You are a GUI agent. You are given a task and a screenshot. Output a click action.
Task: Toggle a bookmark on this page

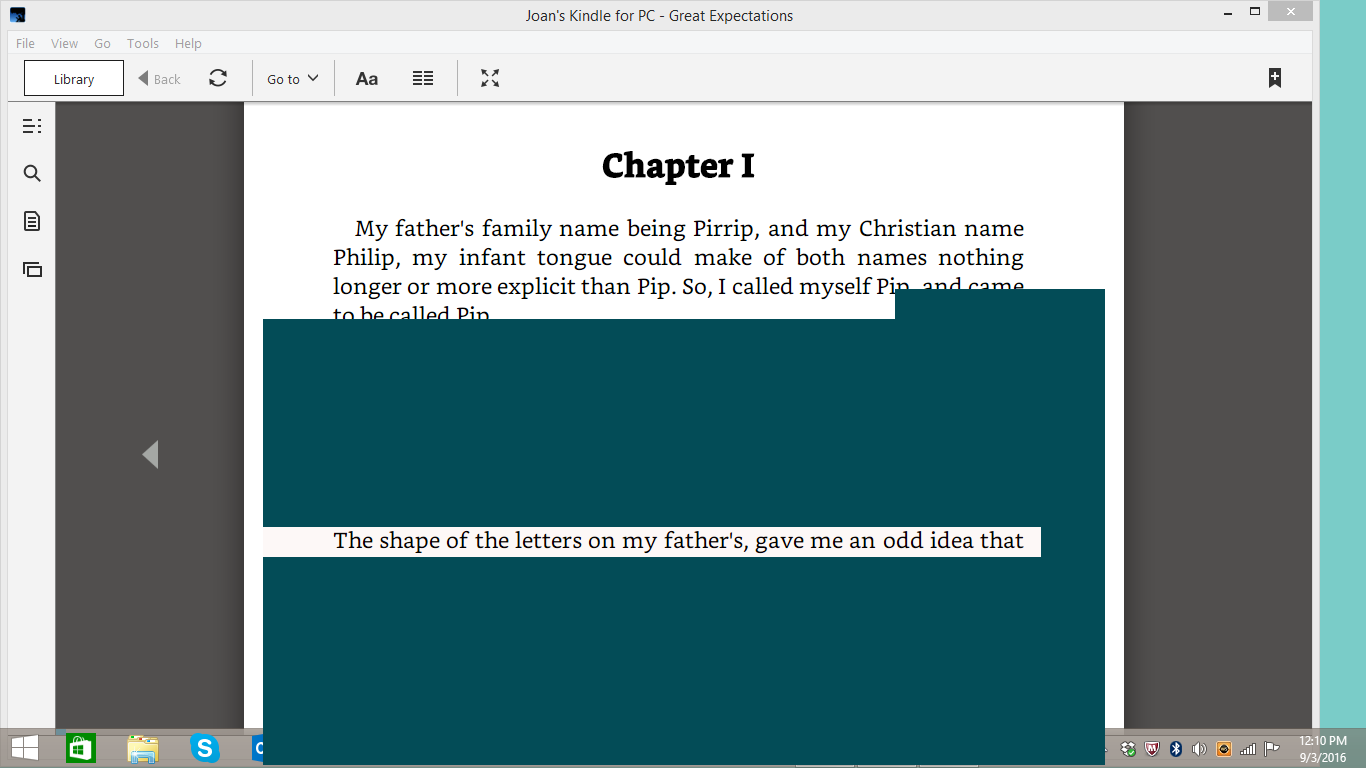point(1274,77)
